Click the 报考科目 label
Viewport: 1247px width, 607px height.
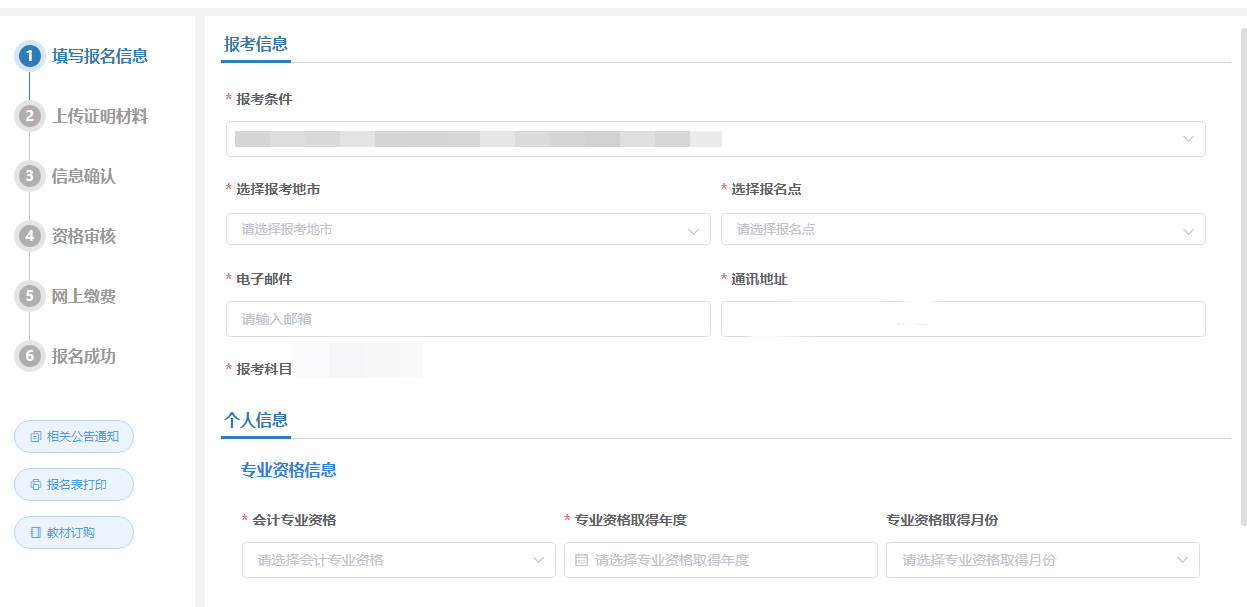point(264,369)
